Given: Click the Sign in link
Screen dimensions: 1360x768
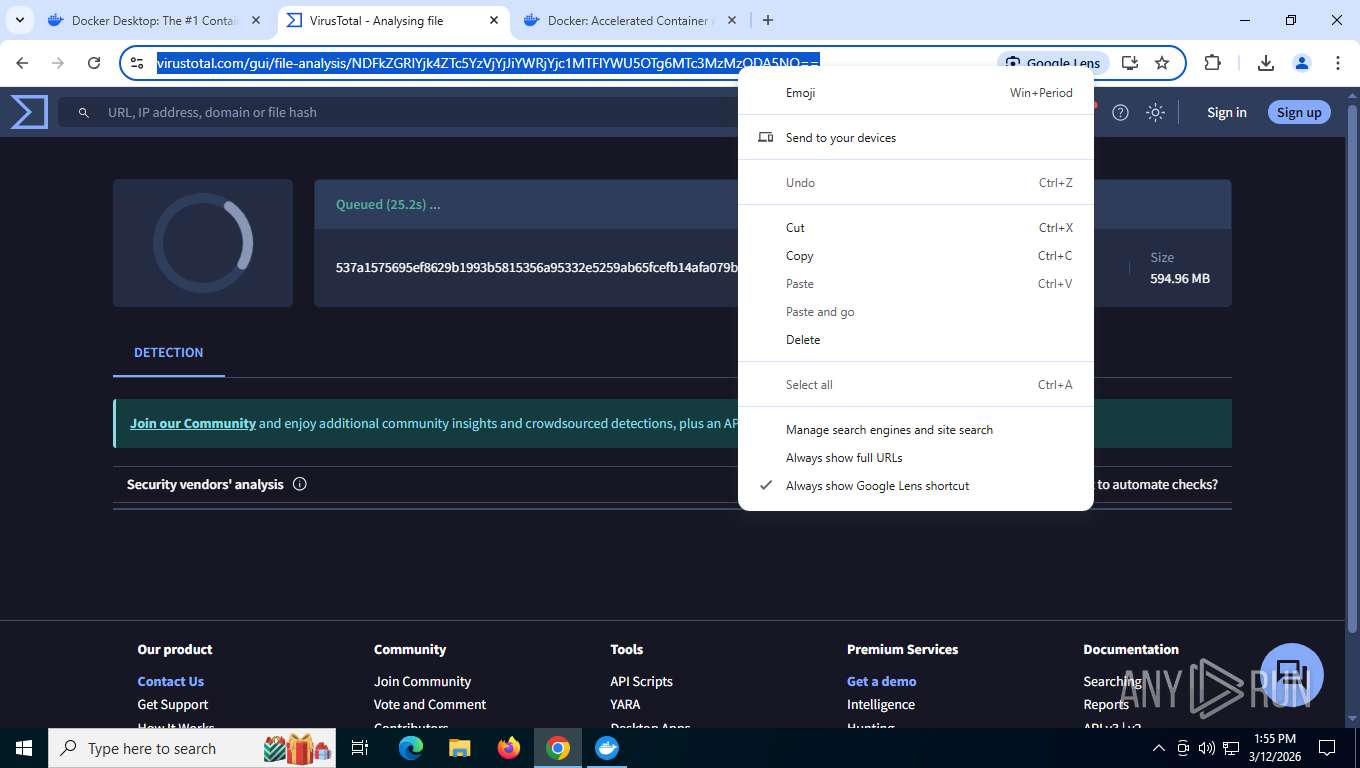Looking at the screenshot, I should (1226, 112).
